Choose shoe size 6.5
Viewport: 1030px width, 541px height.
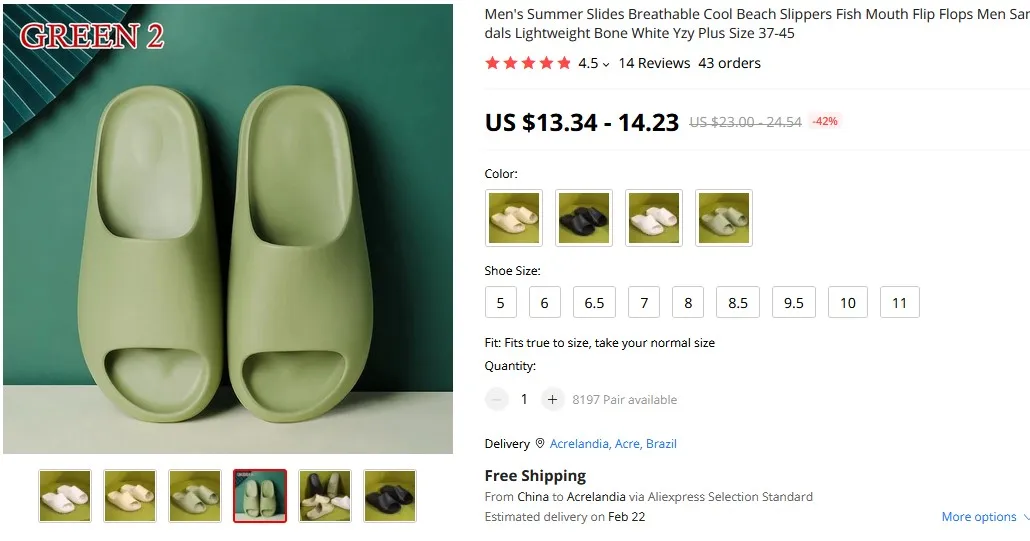pos(594,303)
